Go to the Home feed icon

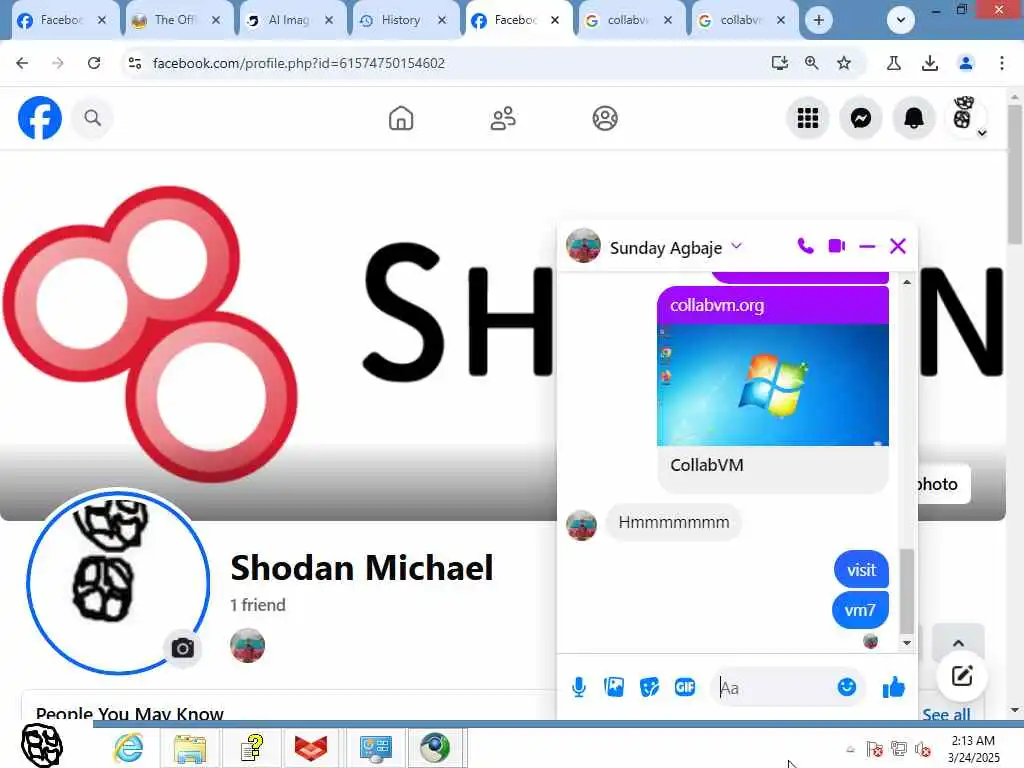pos(401,118)
